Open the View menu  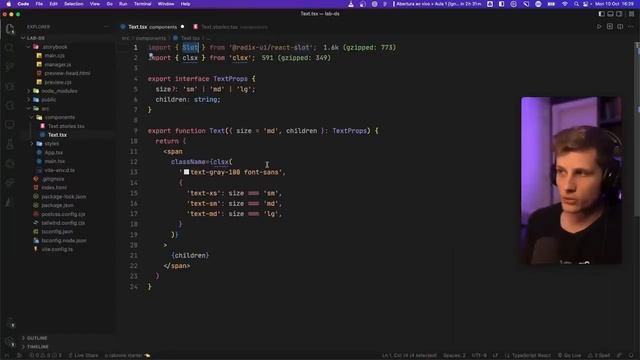coord(95,4)
